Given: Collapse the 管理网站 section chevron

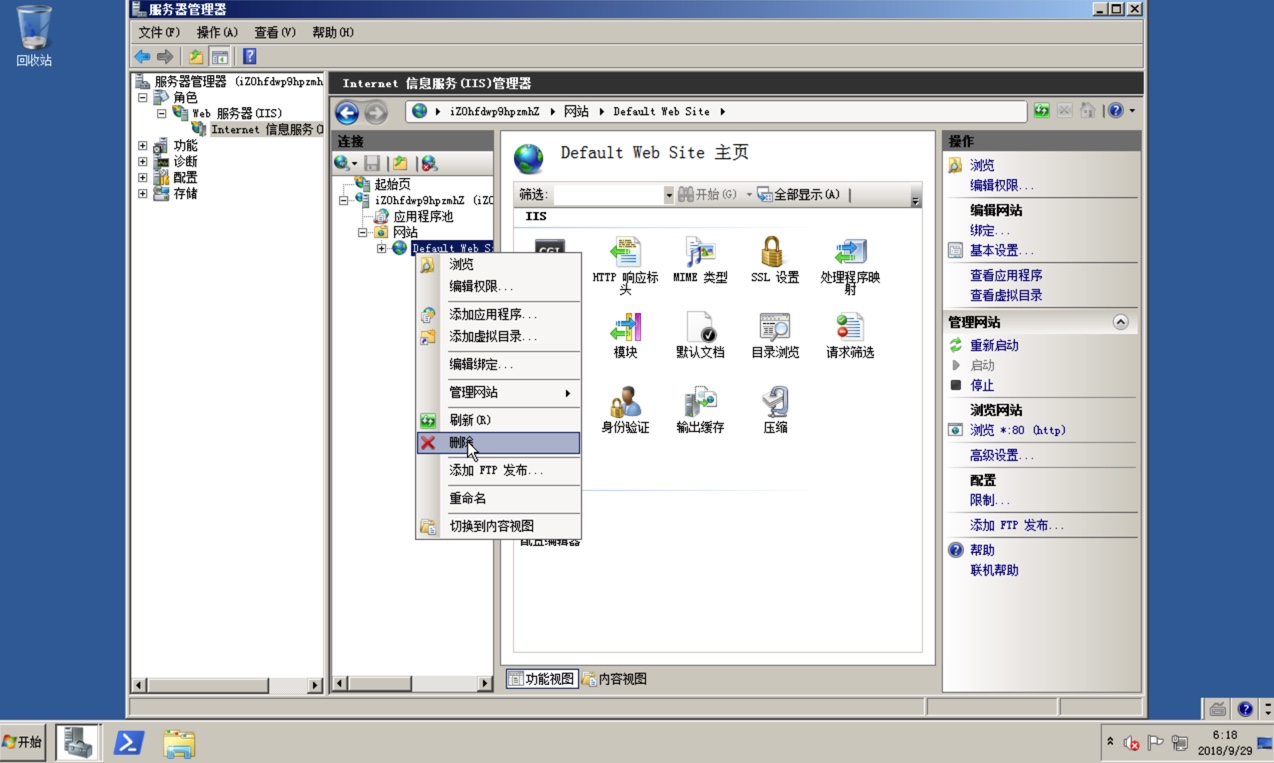Looking at the screenshot, I should coord(1120,322).
